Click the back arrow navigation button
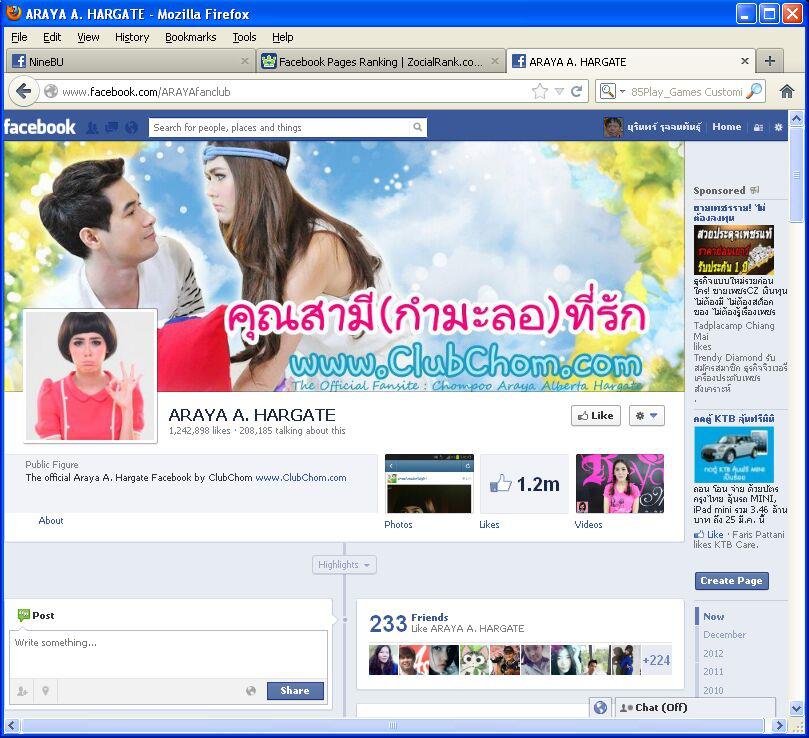This screenshot has height=738, width=809. pos(24,91)
